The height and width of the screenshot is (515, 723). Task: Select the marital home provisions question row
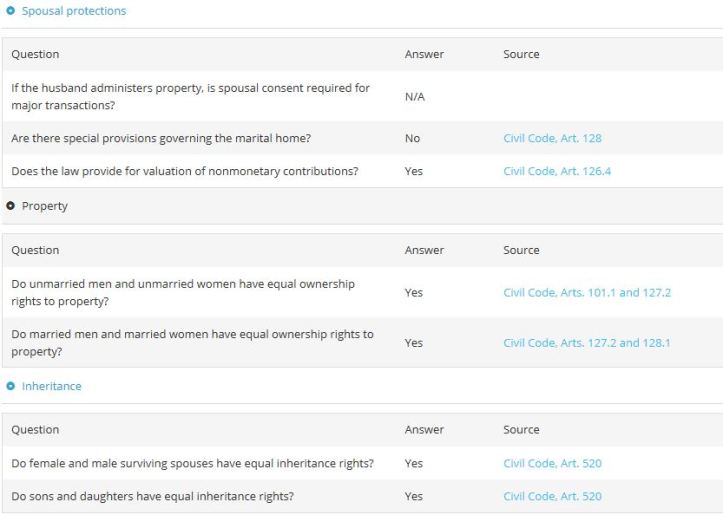coord(164,138)
